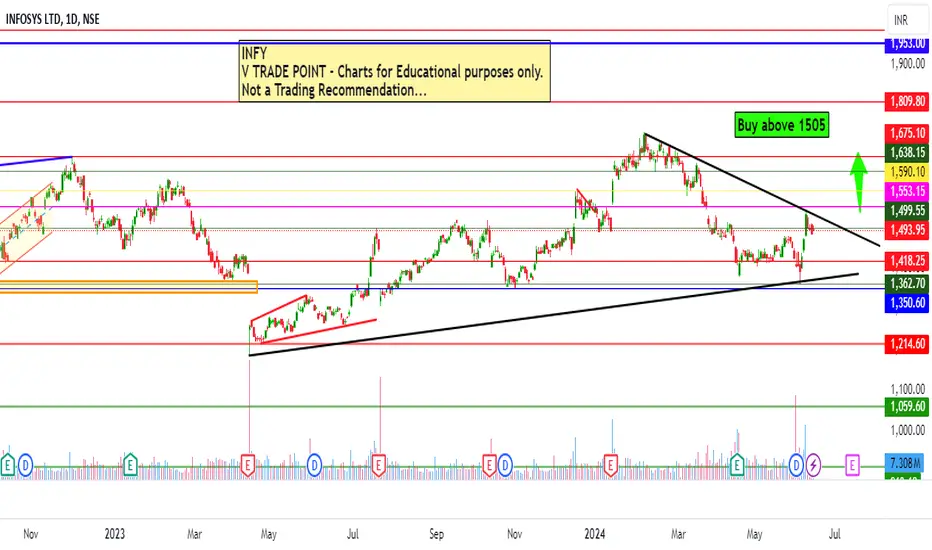Screen dimensions: 932x550
Task: Select the INFY V TRADE POINT text note
Action: tap(395, 71)
